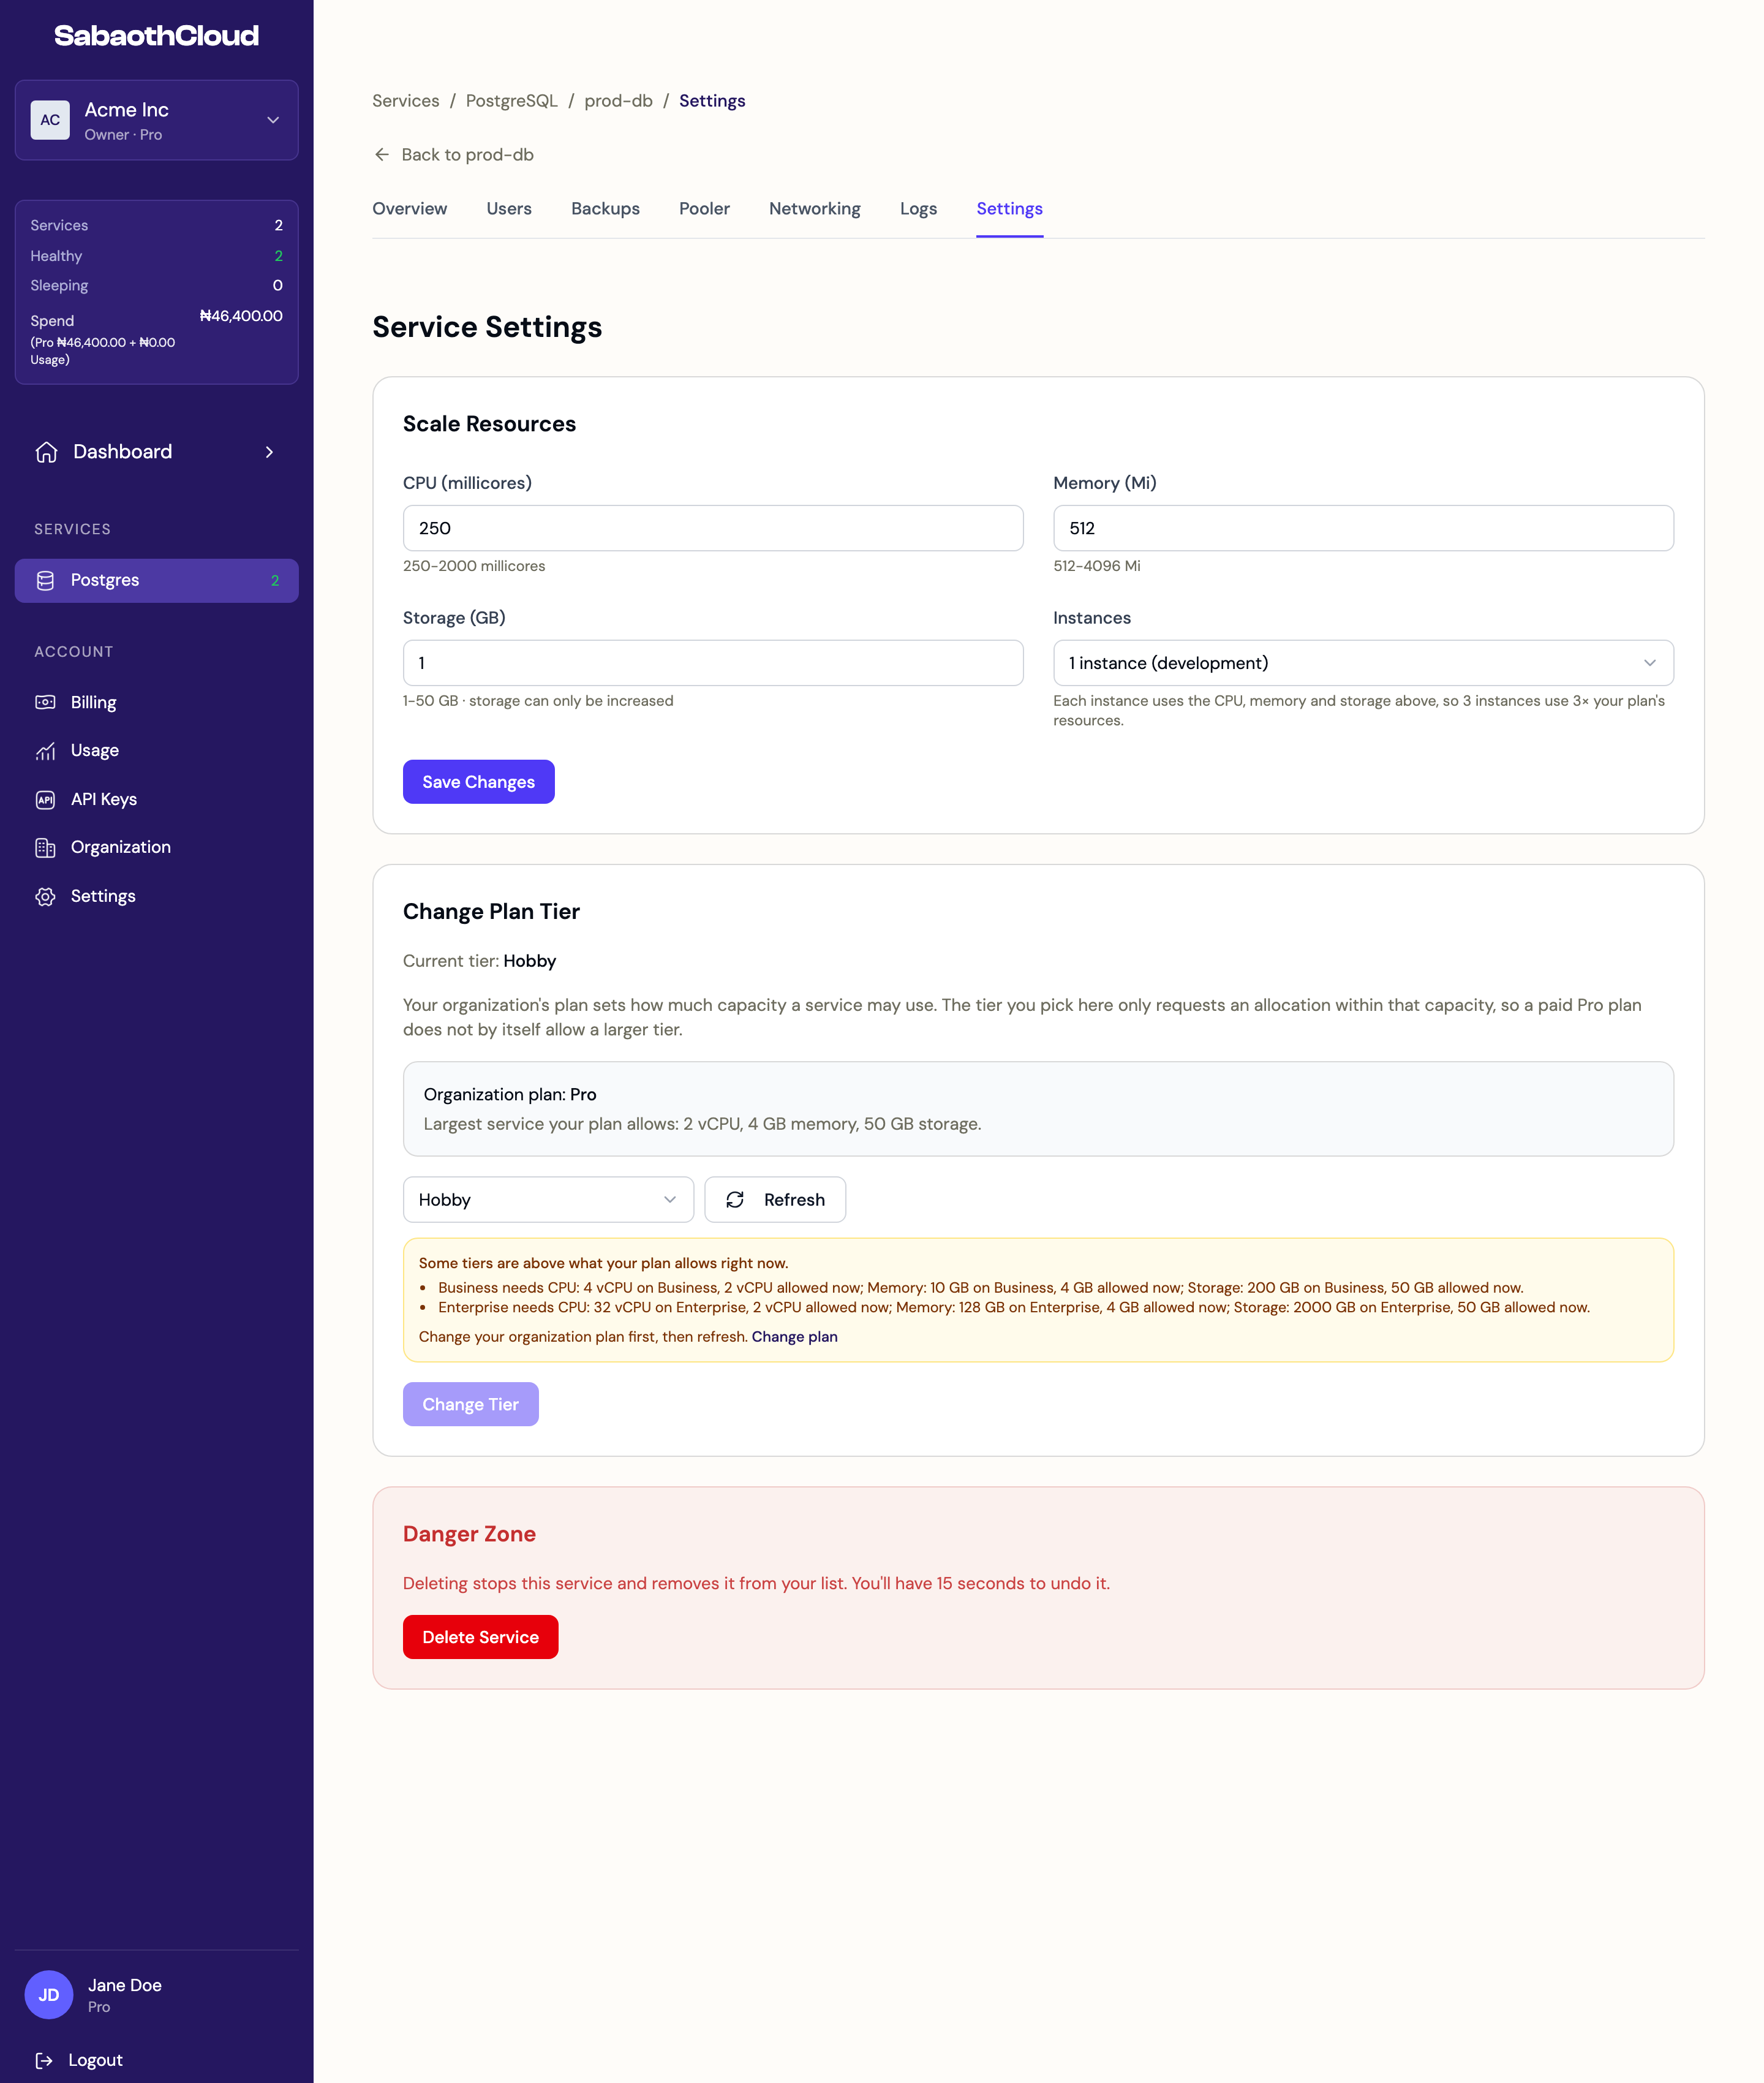1764x2083 pixels.
Task: Click the Dashboard home icon
Action: [46, 452]
